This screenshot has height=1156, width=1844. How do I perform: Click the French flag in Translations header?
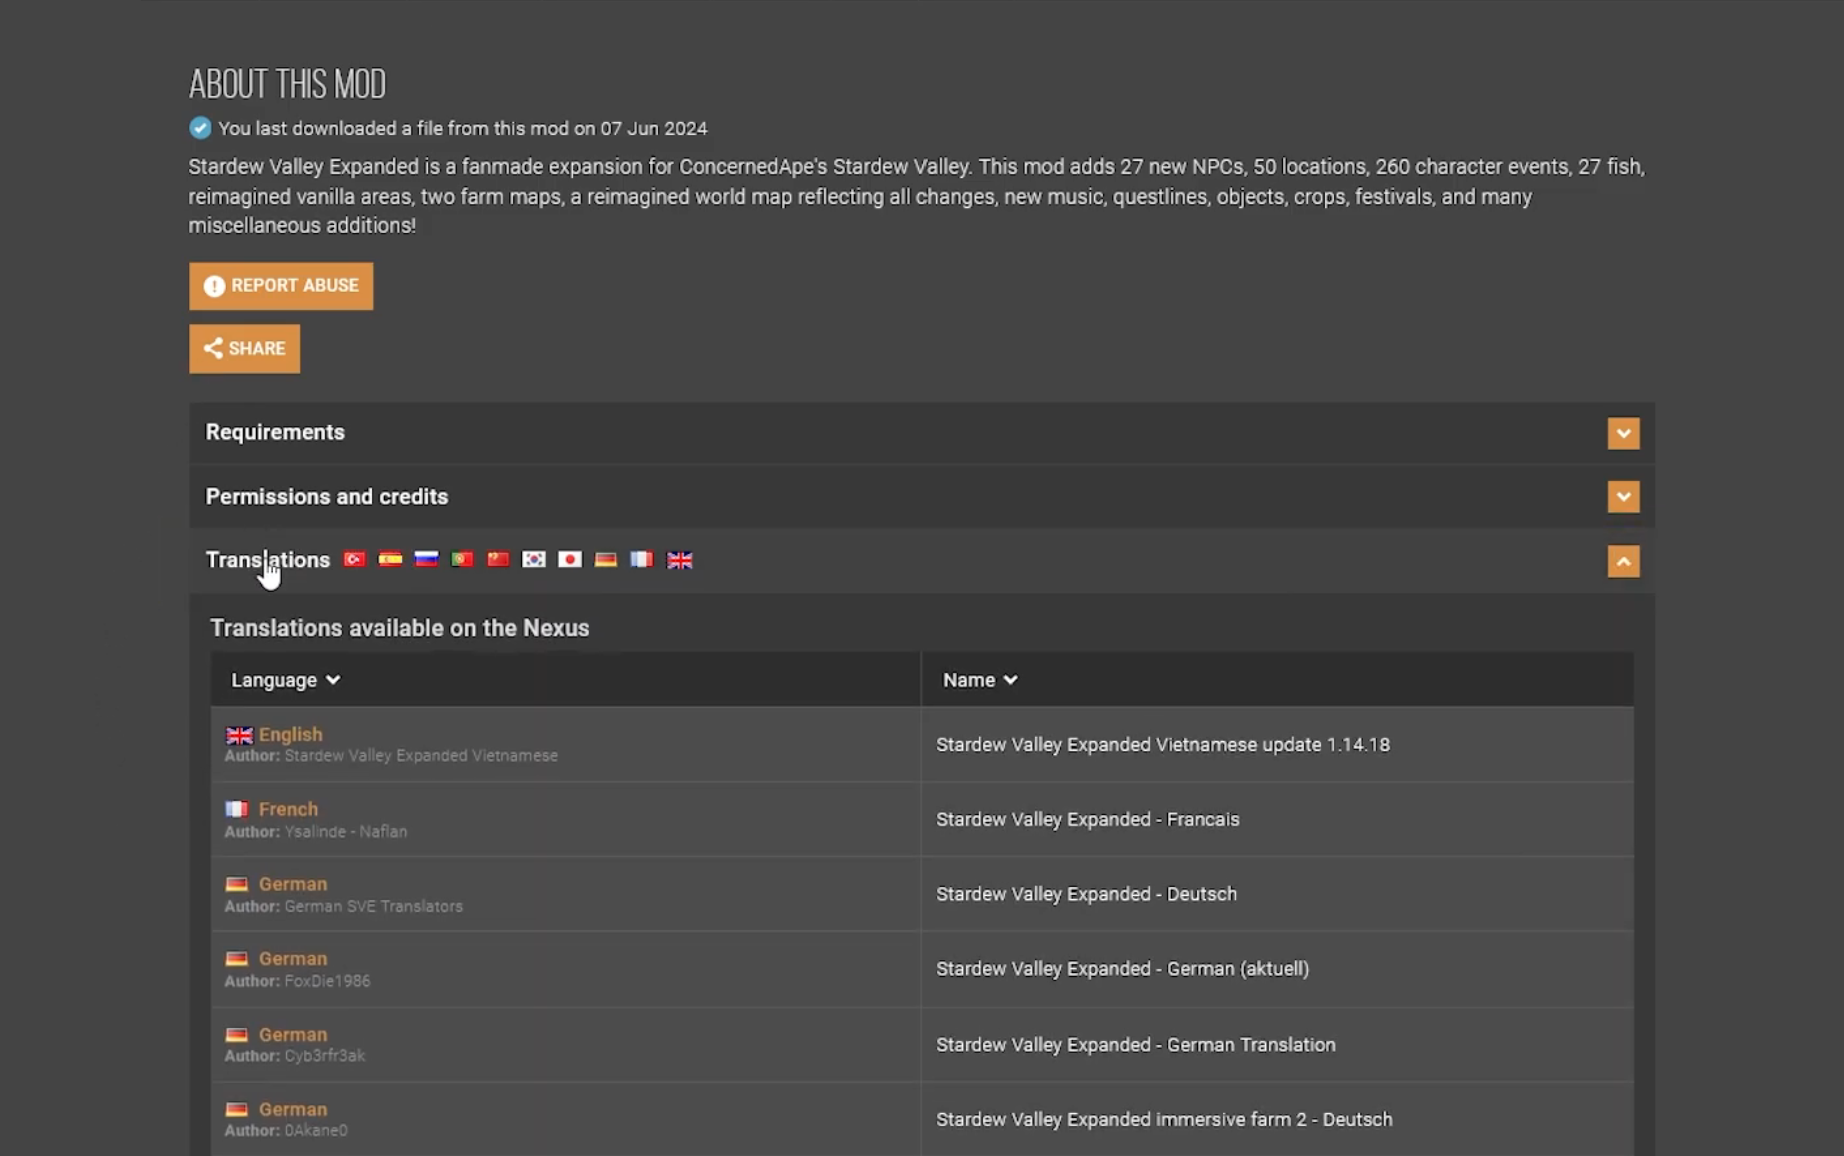642,560
